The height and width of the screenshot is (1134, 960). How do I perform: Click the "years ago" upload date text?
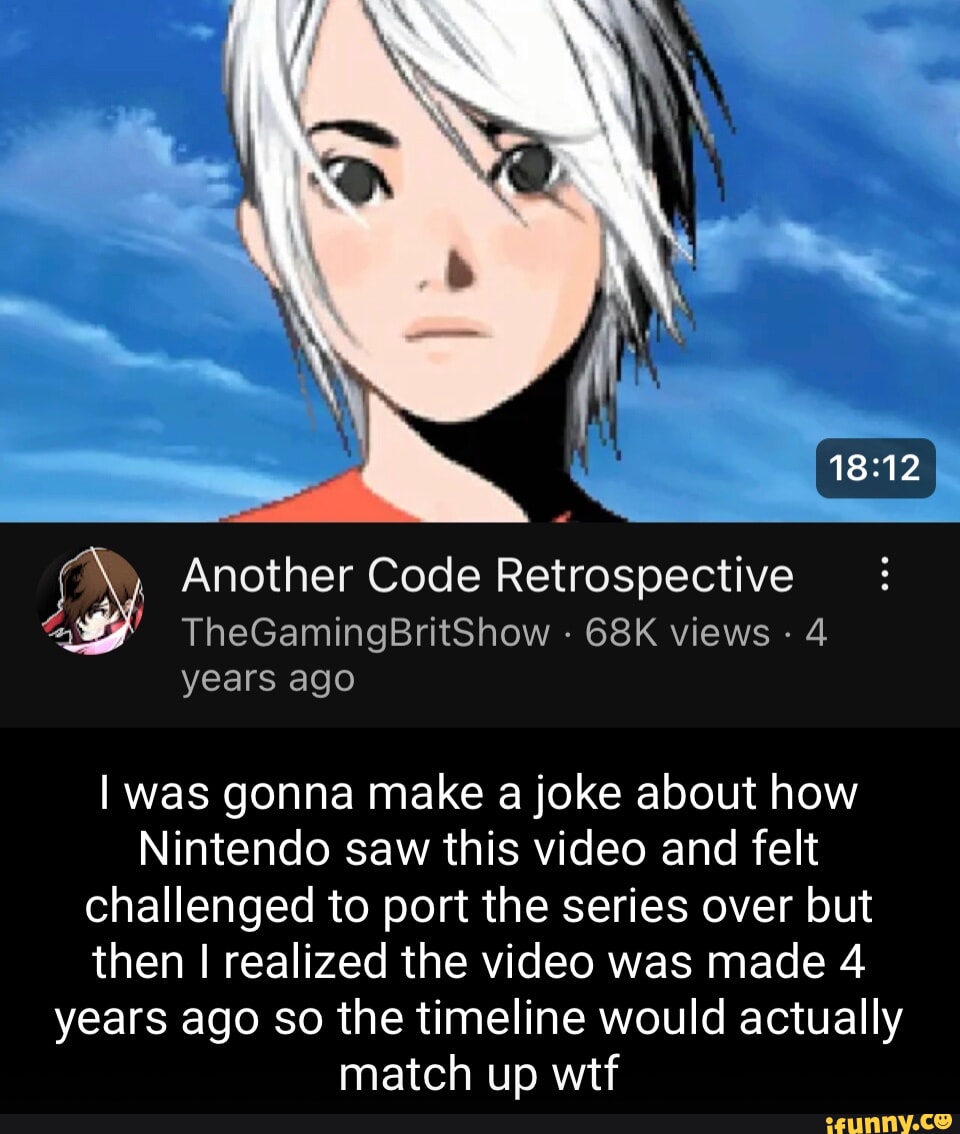pos(268,679)
